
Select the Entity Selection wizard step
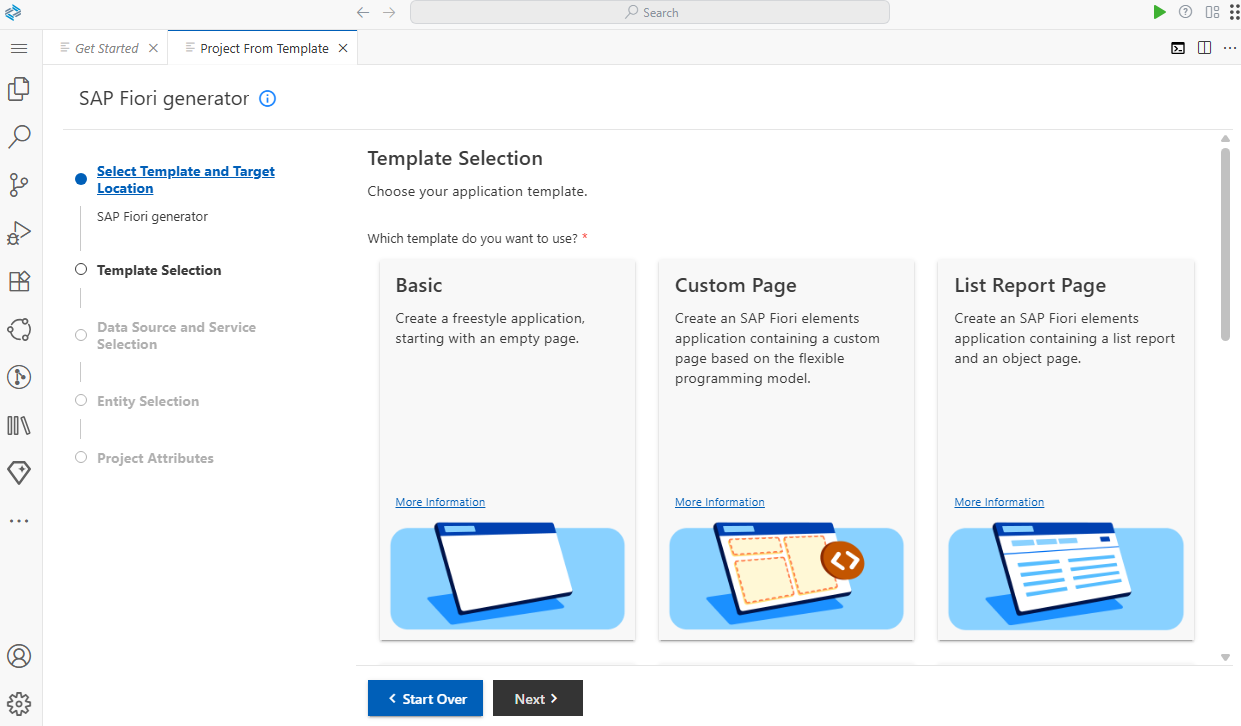coord(148,401)
